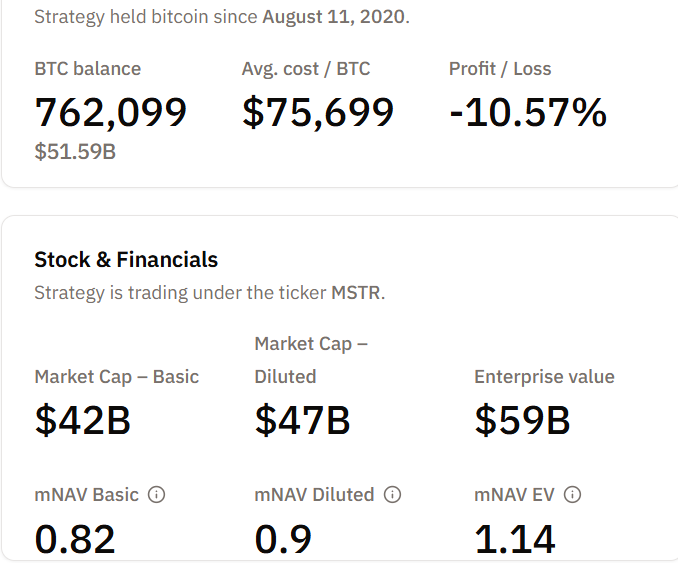Click the 0.82 mNAV Basic value

pyautogui.click(x=75, y=540)
